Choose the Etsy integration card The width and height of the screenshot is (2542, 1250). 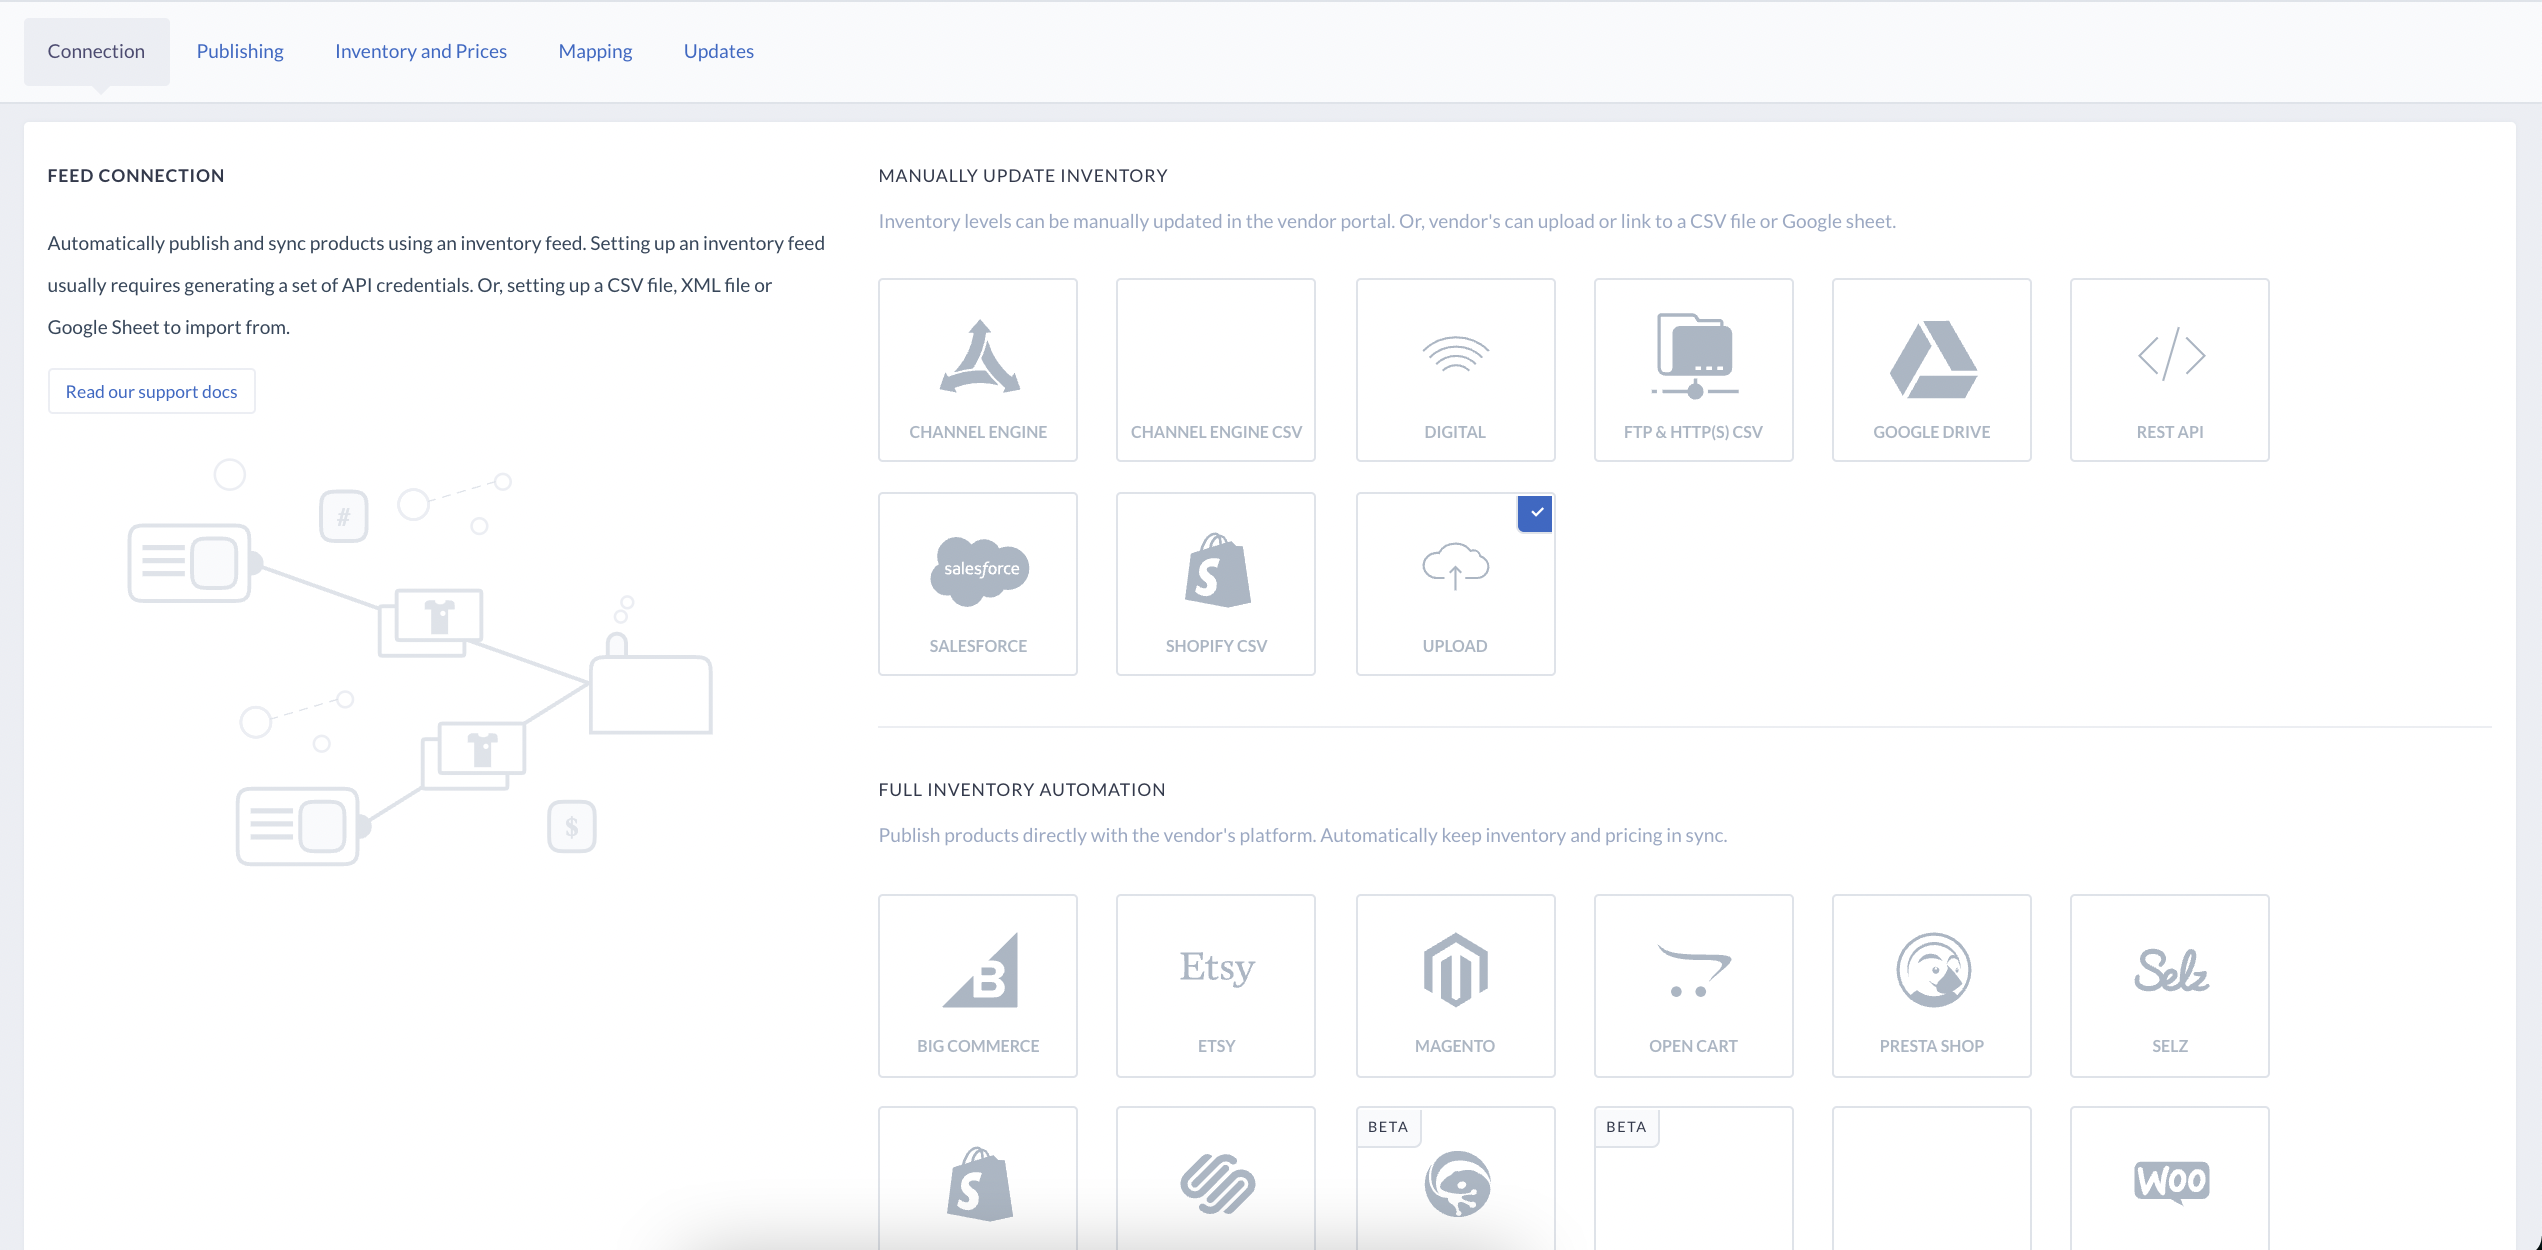pyautogui.click(x=1215, y=985)
